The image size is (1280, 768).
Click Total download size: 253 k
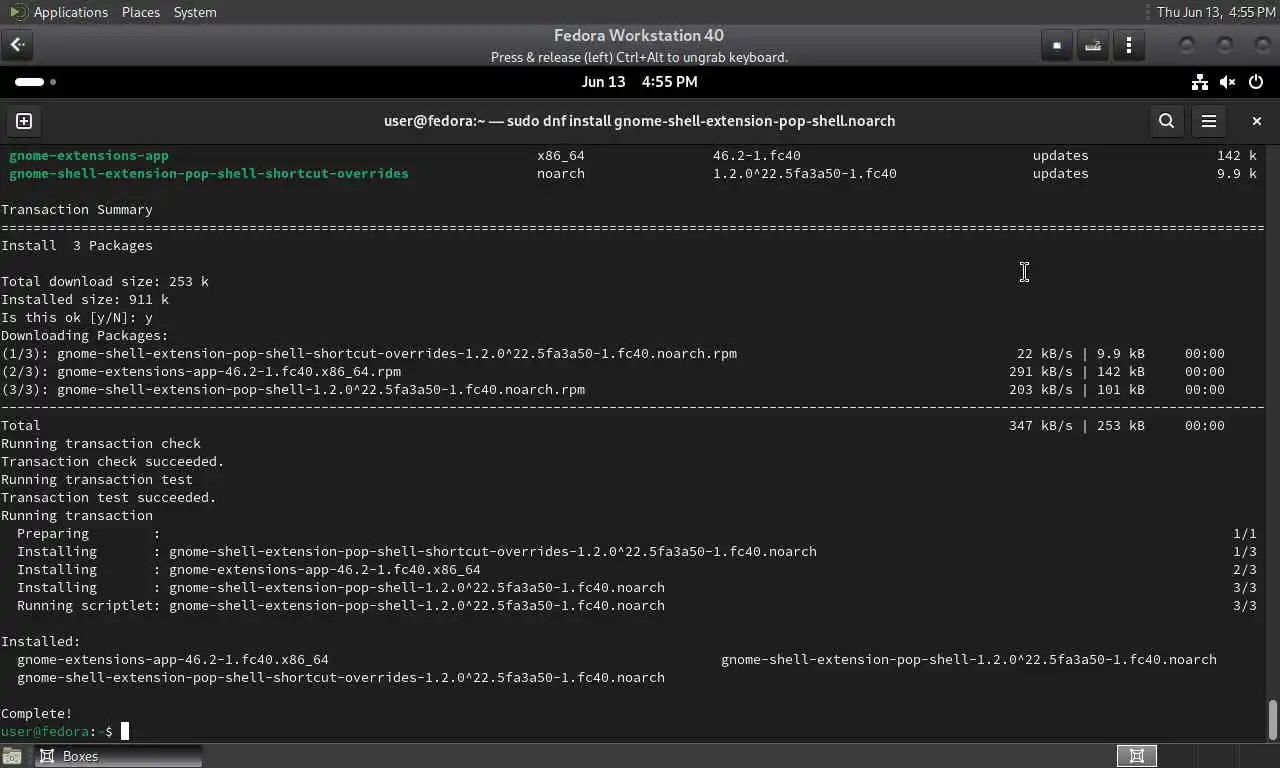point(105,281)
